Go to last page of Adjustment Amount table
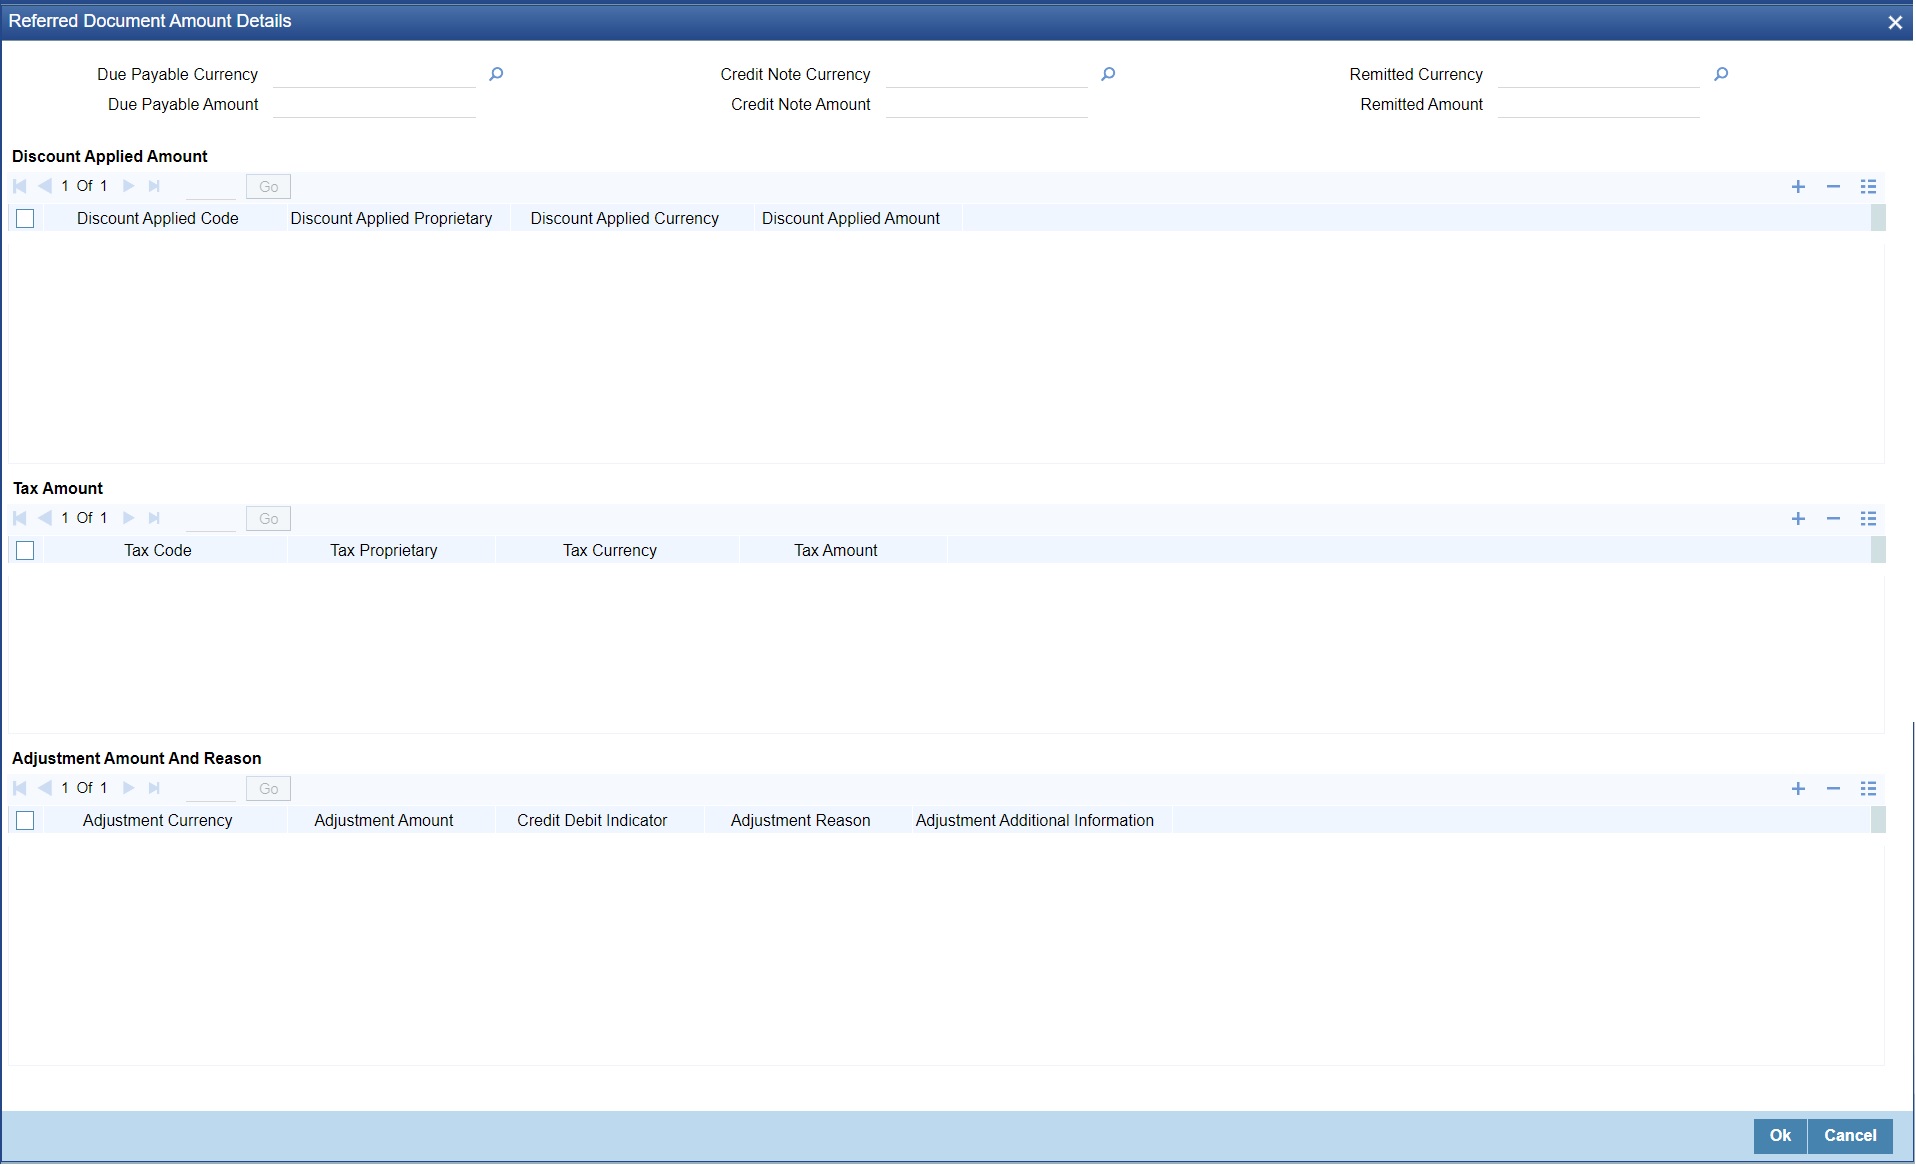Image resolution: width=1916 pixels, height=1167 pixels. click(154, 788)
